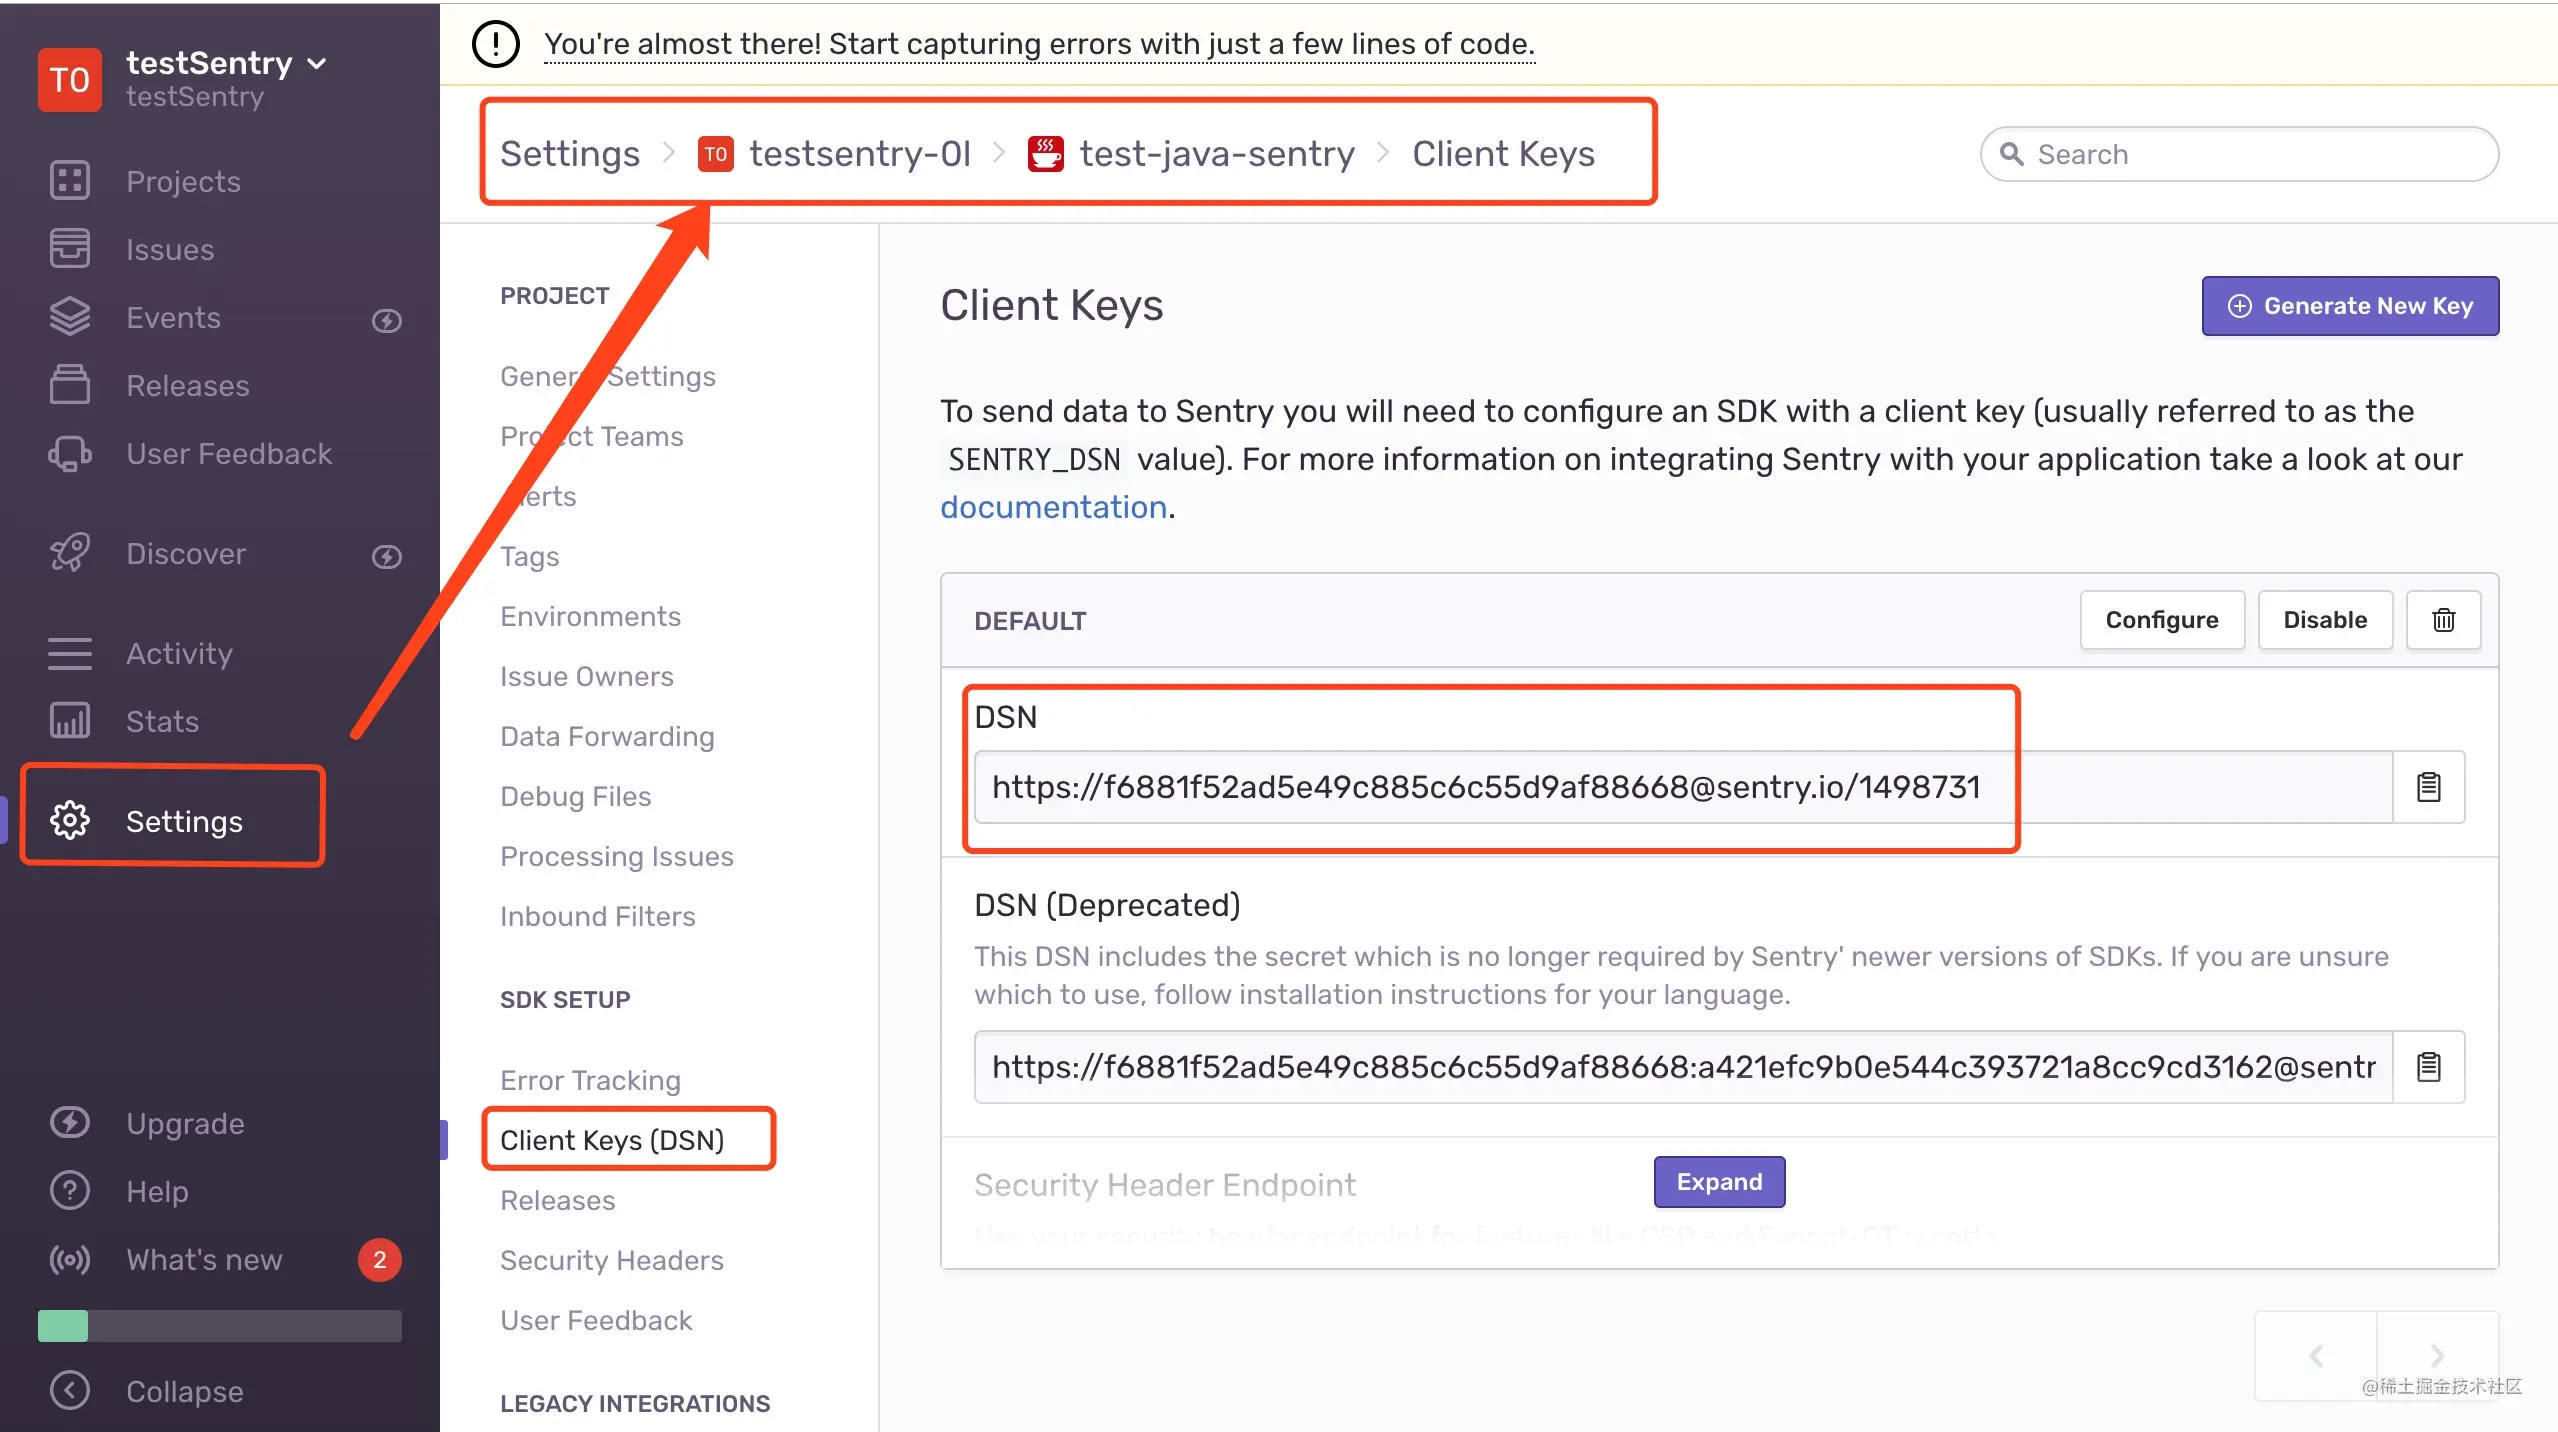Click the Configure button
Image resolution: width=2558 pixels, height=1432 pixels.
tap(2162, 620)
